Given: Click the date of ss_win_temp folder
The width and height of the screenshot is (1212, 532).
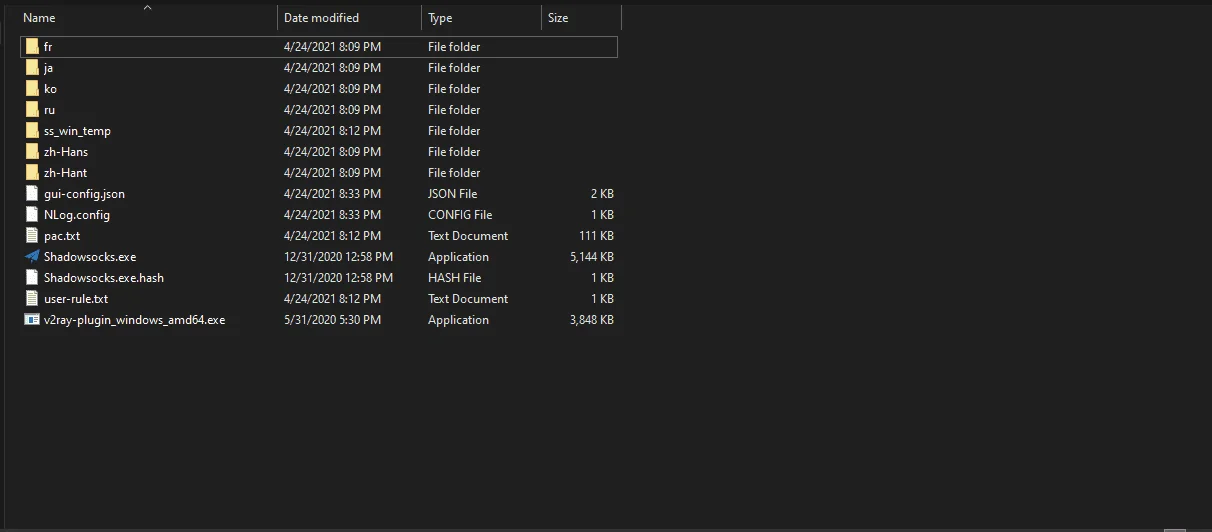Looking at the screenshot, I should [332, 131].
